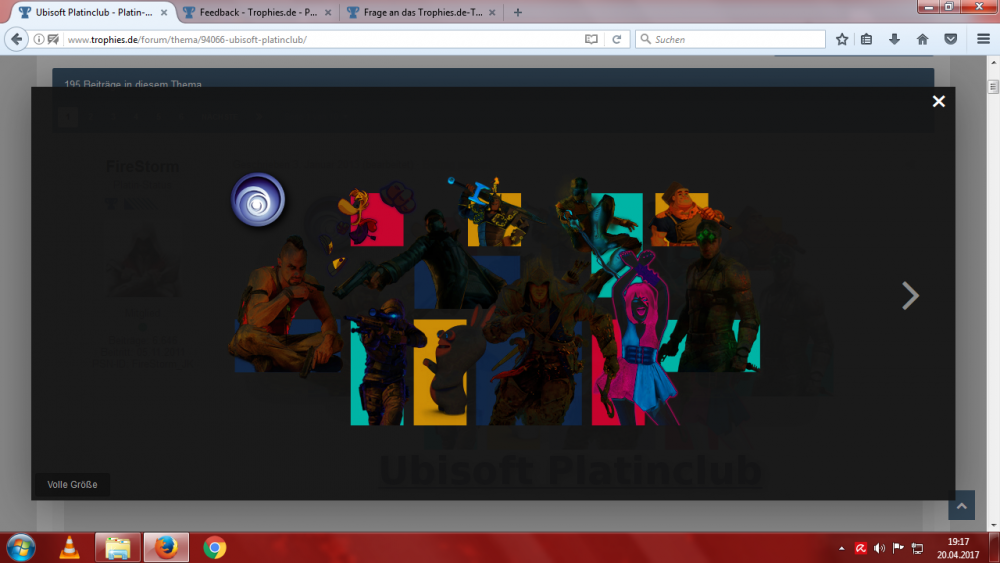The image size is (1000, 563).
Task: Click the scroll-to-top arrow button
Action: pyautogui.click(x=961, y=506)
